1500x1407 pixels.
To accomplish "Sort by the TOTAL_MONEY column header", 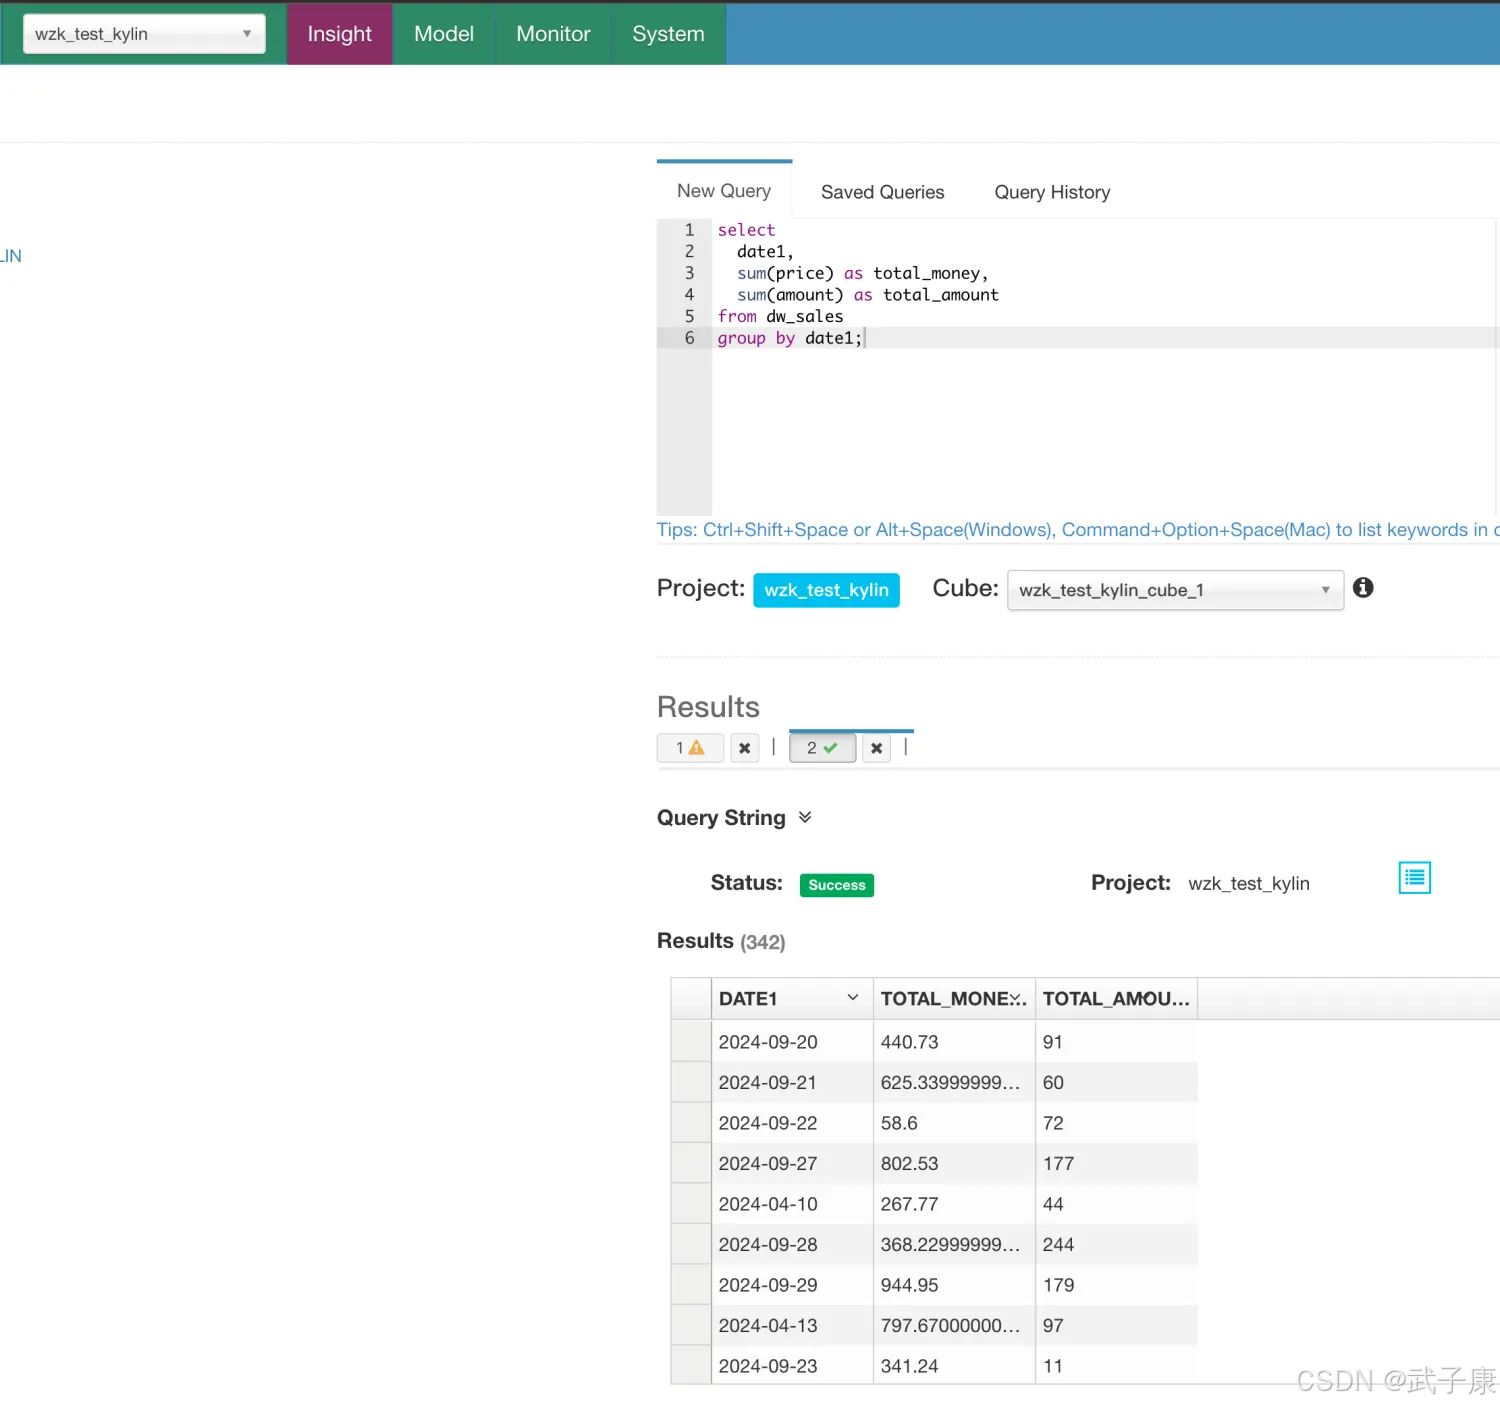I will tap(945, 998).
